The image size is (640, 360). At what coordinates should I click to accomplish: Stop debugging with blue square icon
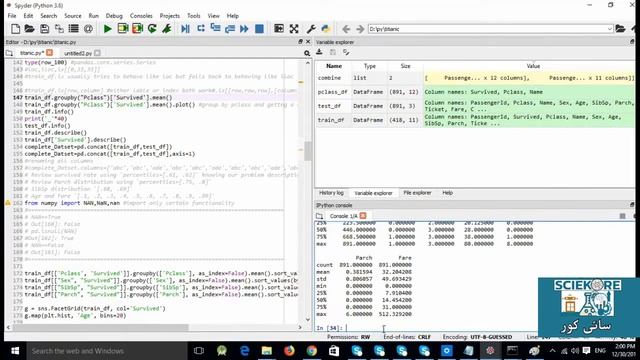(259, 29)
